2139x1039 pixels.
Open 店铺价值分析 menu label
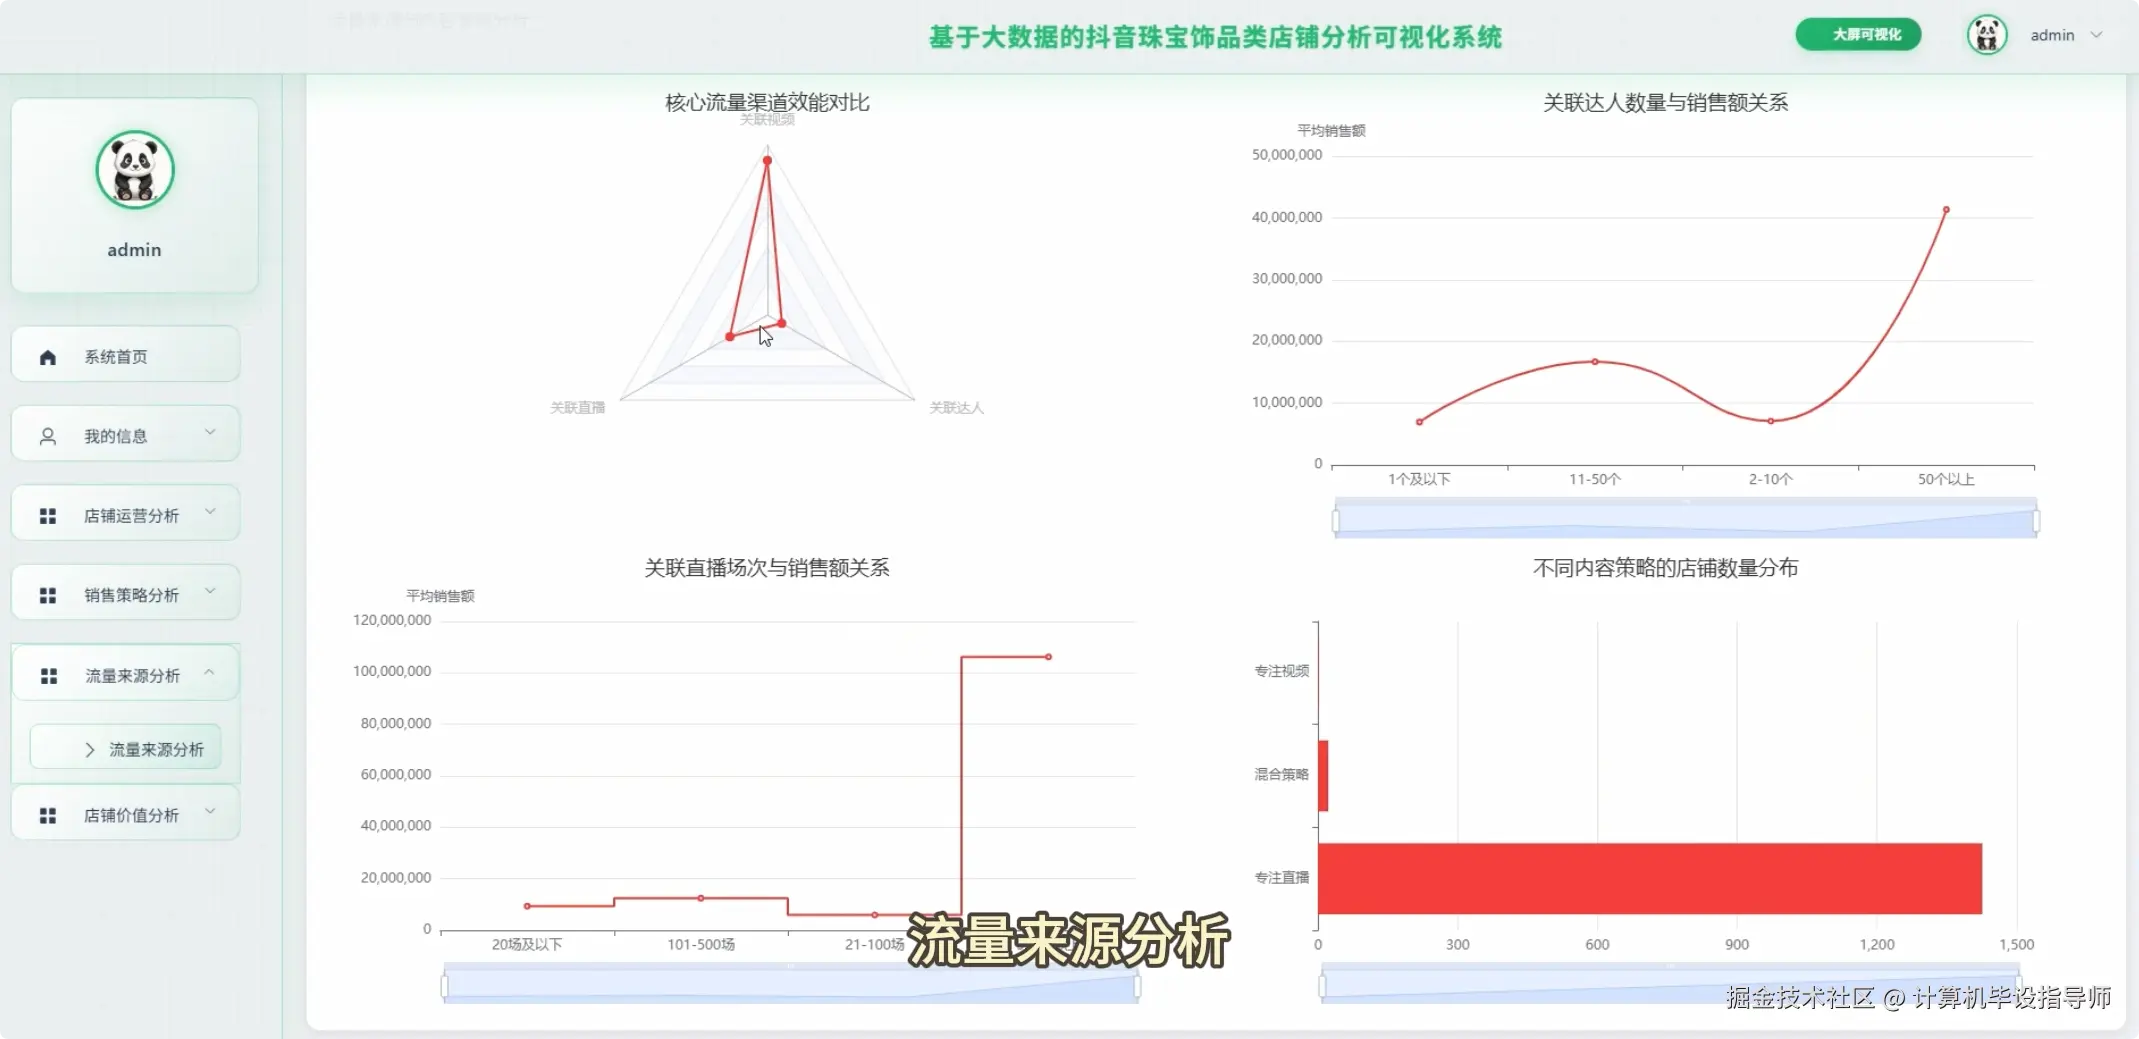(x=131, y=815)
